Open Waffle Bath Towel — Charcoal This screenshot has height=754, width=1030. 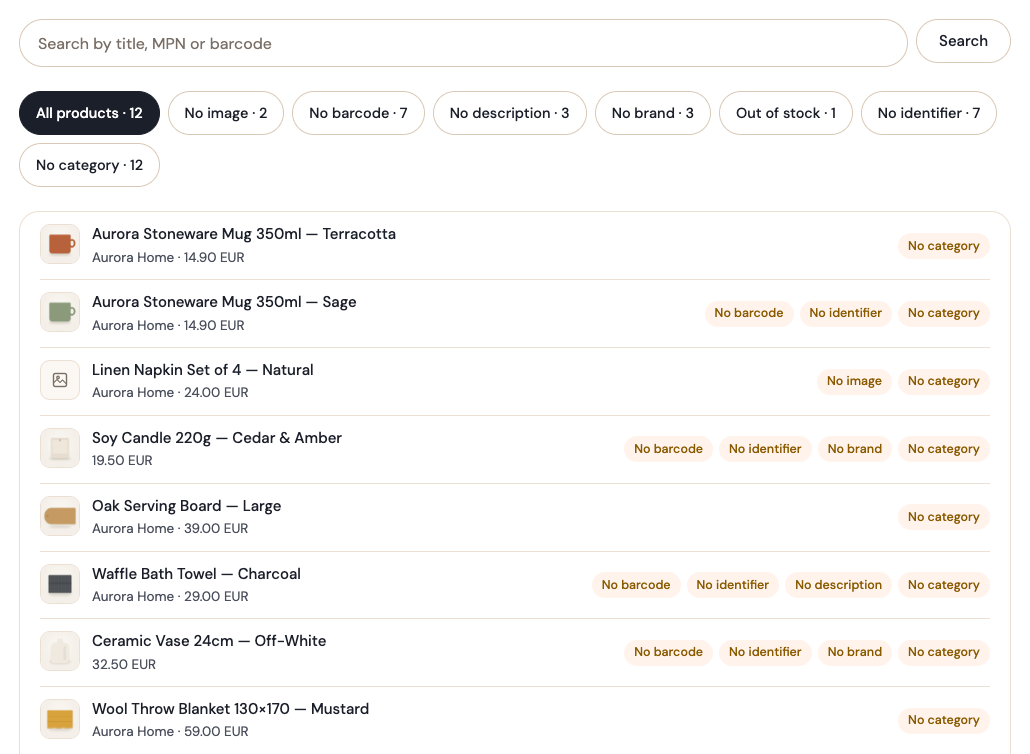click(196, 574)
